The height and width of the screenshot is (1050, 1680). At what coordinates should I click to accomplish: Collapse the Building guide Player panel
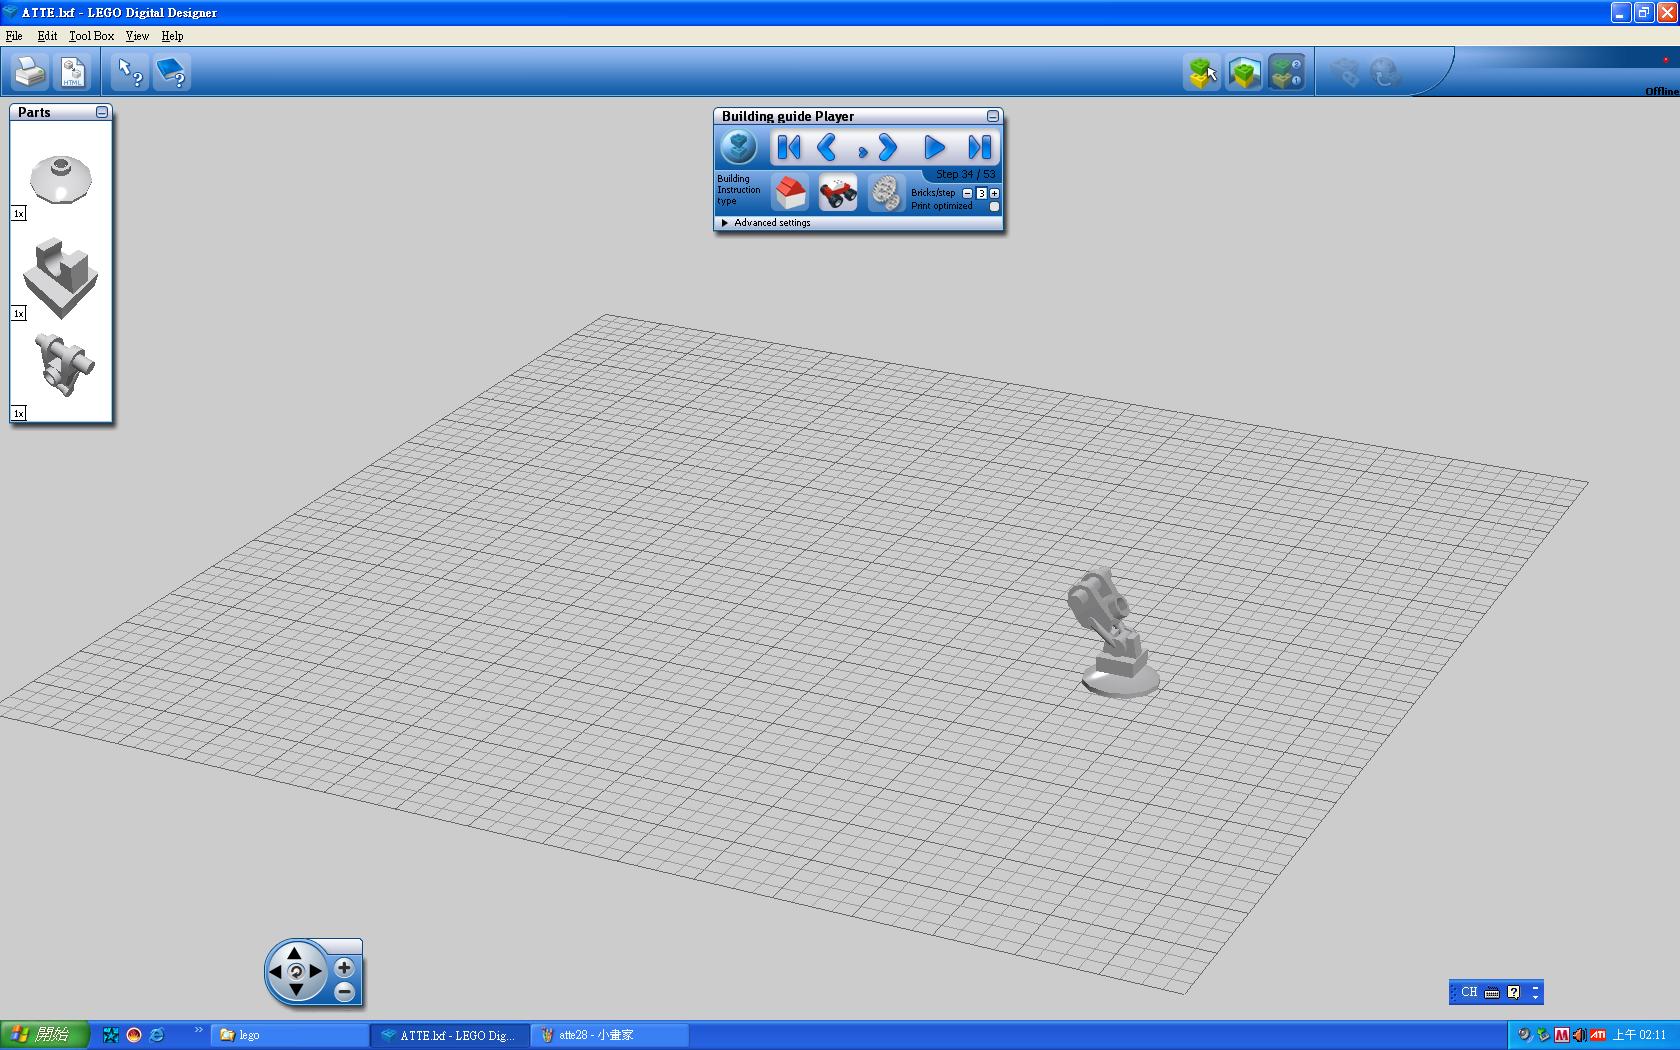[x=993, y=117]
